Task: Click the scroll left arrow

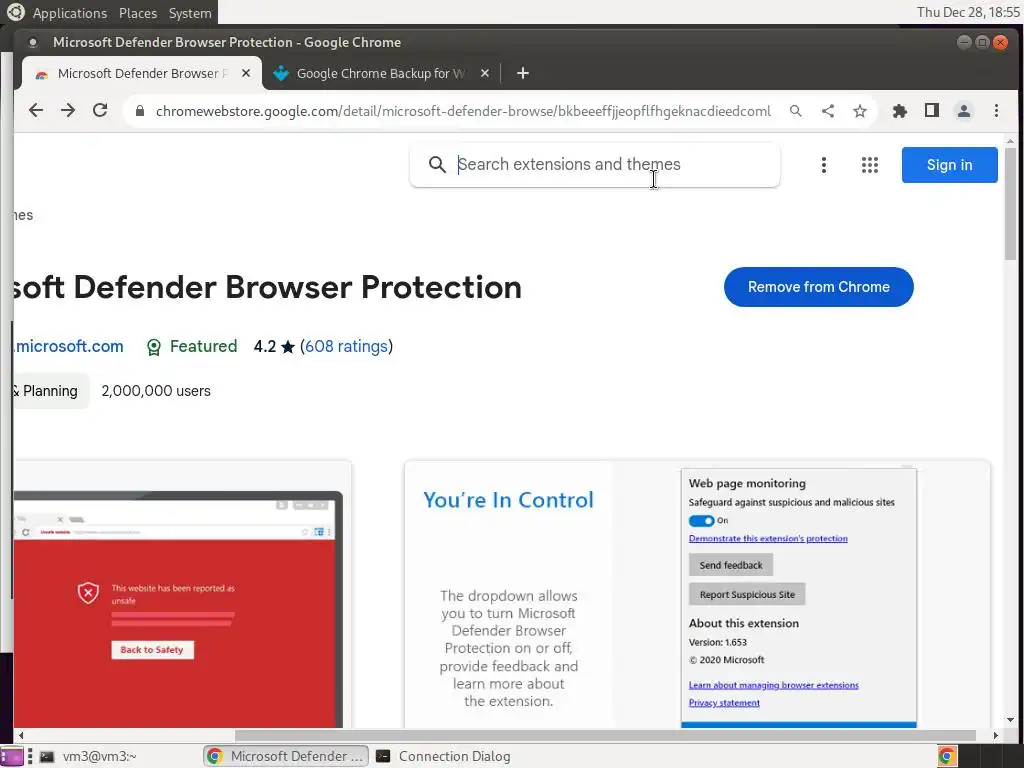Action: tap(21, 735)
